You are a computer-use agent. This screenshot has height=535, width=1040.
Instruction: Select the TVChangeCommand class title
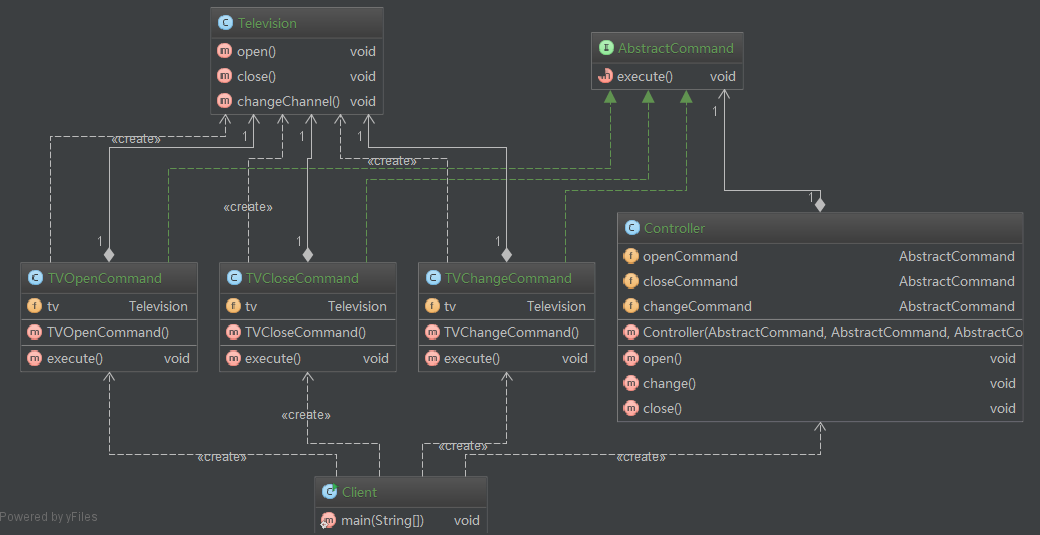click(507, 278)
